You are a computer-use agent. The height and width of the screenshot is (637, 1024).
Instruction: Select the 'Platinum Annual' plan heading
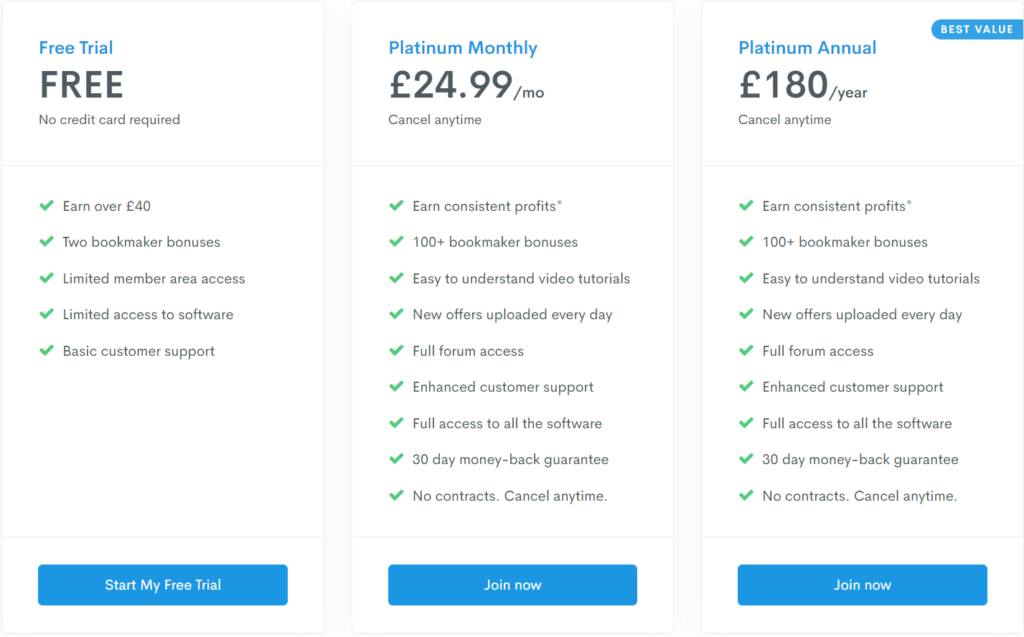(x=807, y=47)
